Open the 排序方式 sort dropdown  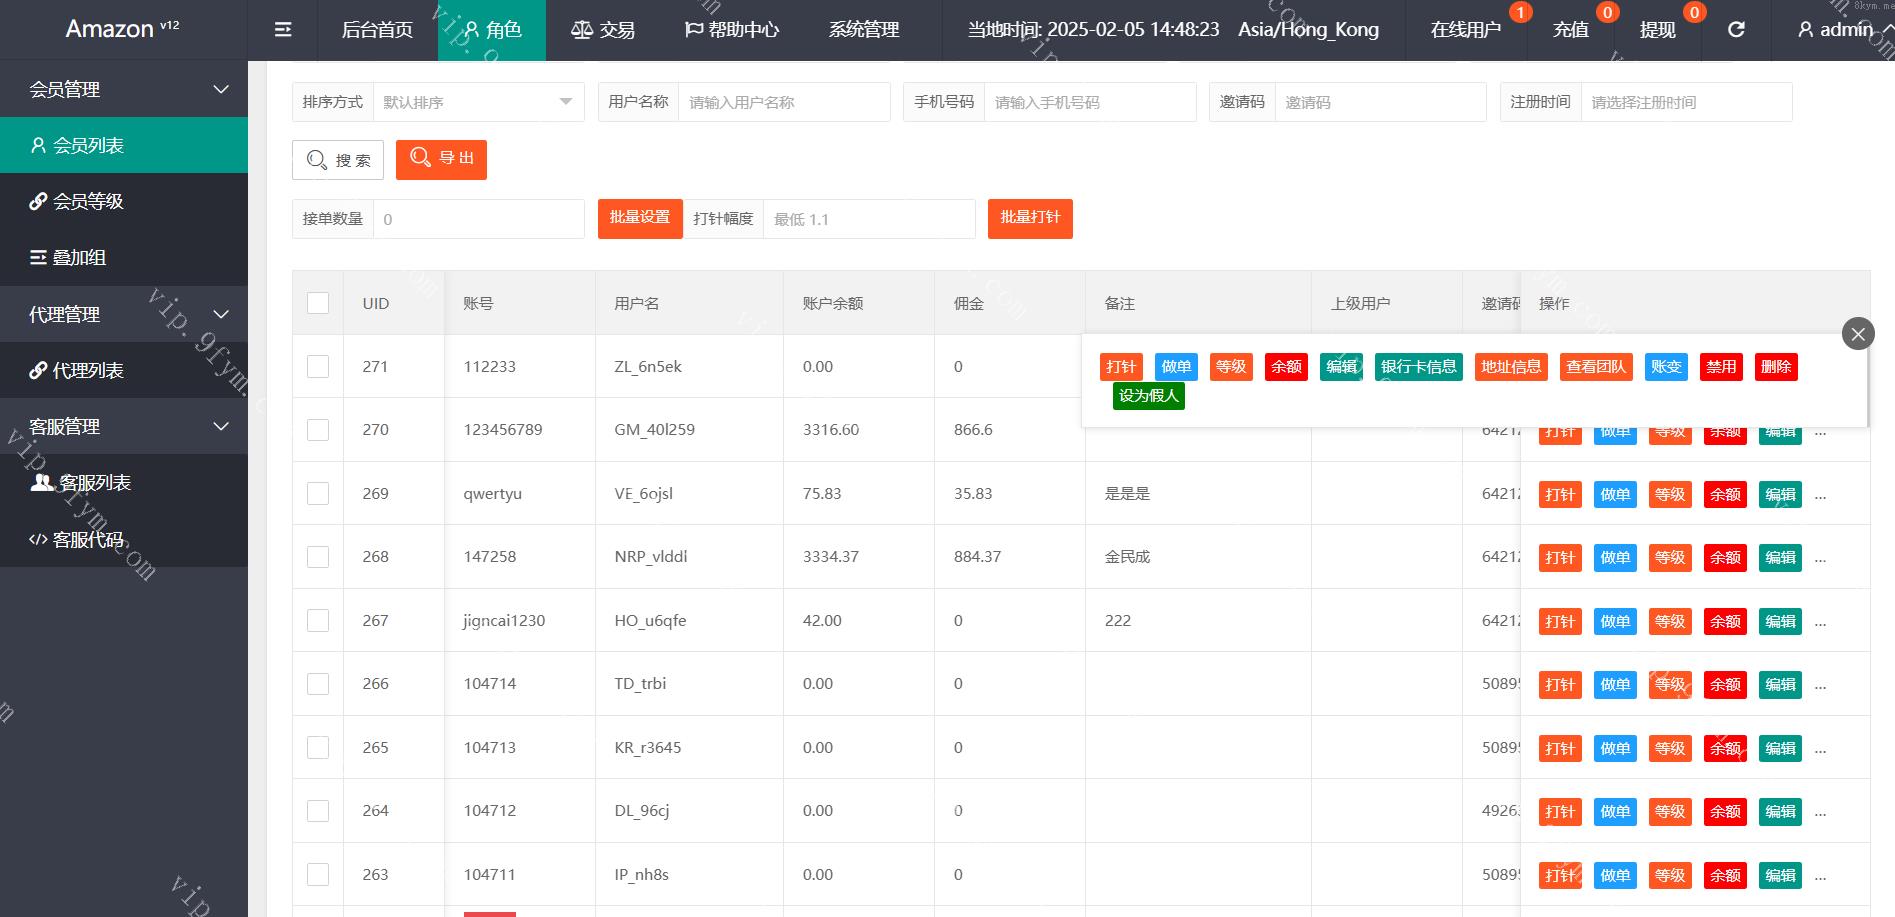pos(477,102)
